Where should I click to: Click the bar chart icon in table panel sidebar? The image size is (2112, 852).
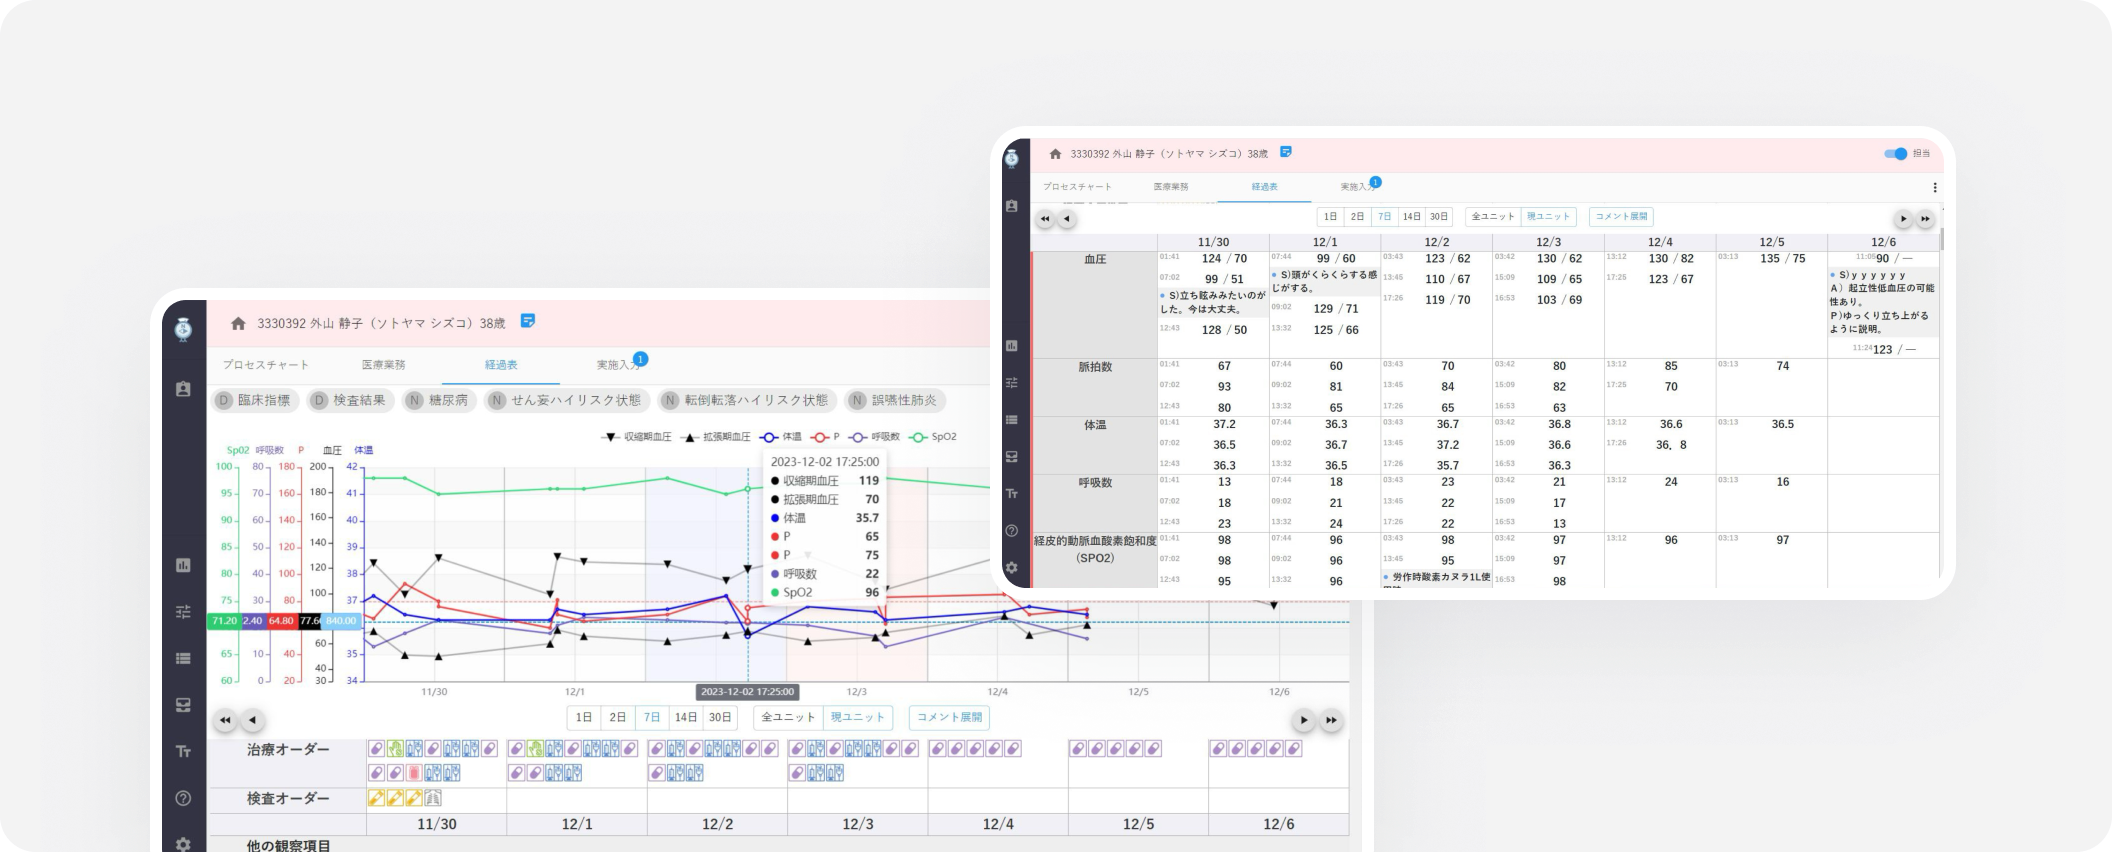coord(1011,346)
